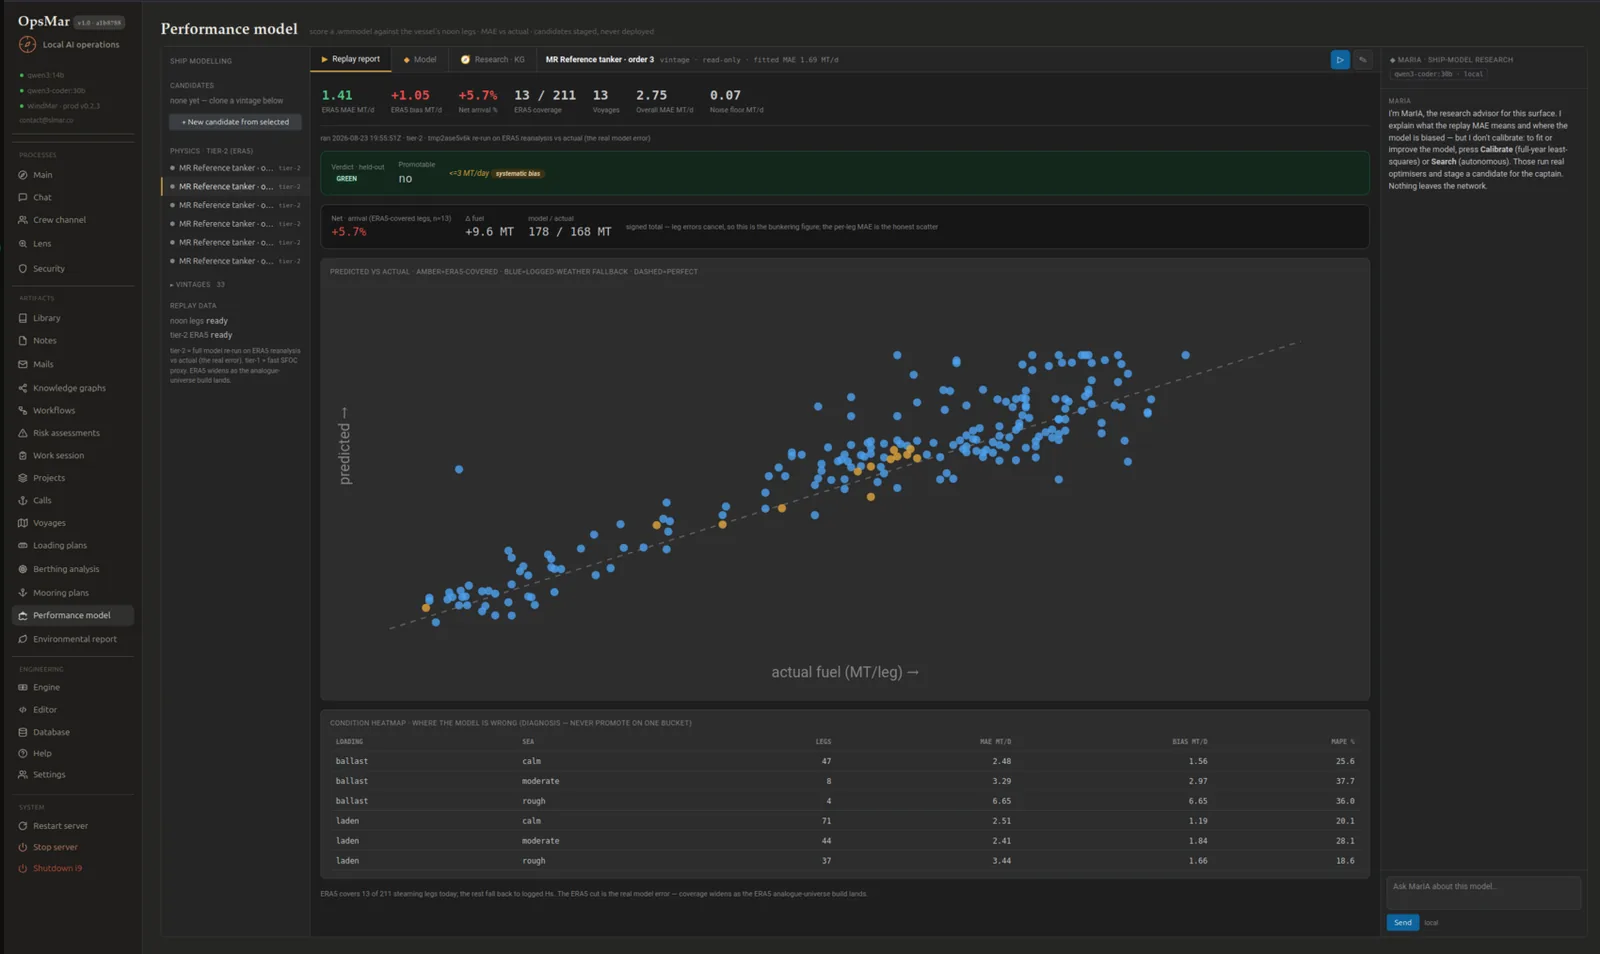Open Main via its sidebar icon
The width and height of the screenshot is (1600, 954).
coord(22,175)
